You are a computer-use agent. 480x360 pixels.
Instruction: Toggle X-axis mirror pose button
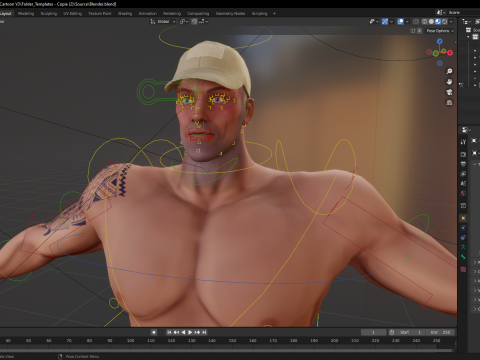point(419,31)
